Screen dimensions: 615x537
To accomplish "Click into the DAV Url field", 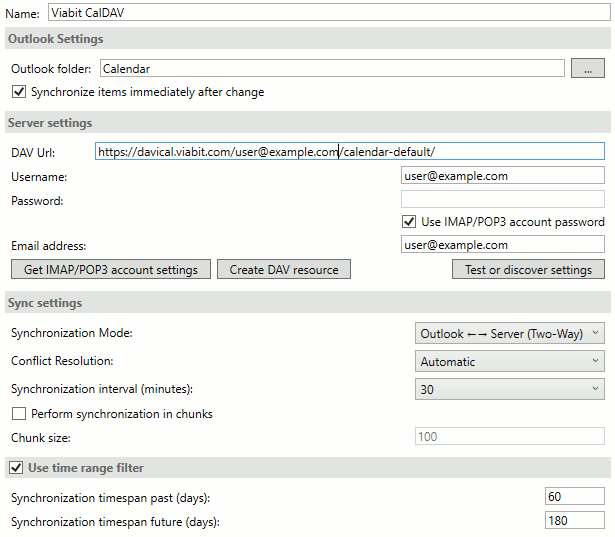I will pyautogui.click(x=349, y=151).
